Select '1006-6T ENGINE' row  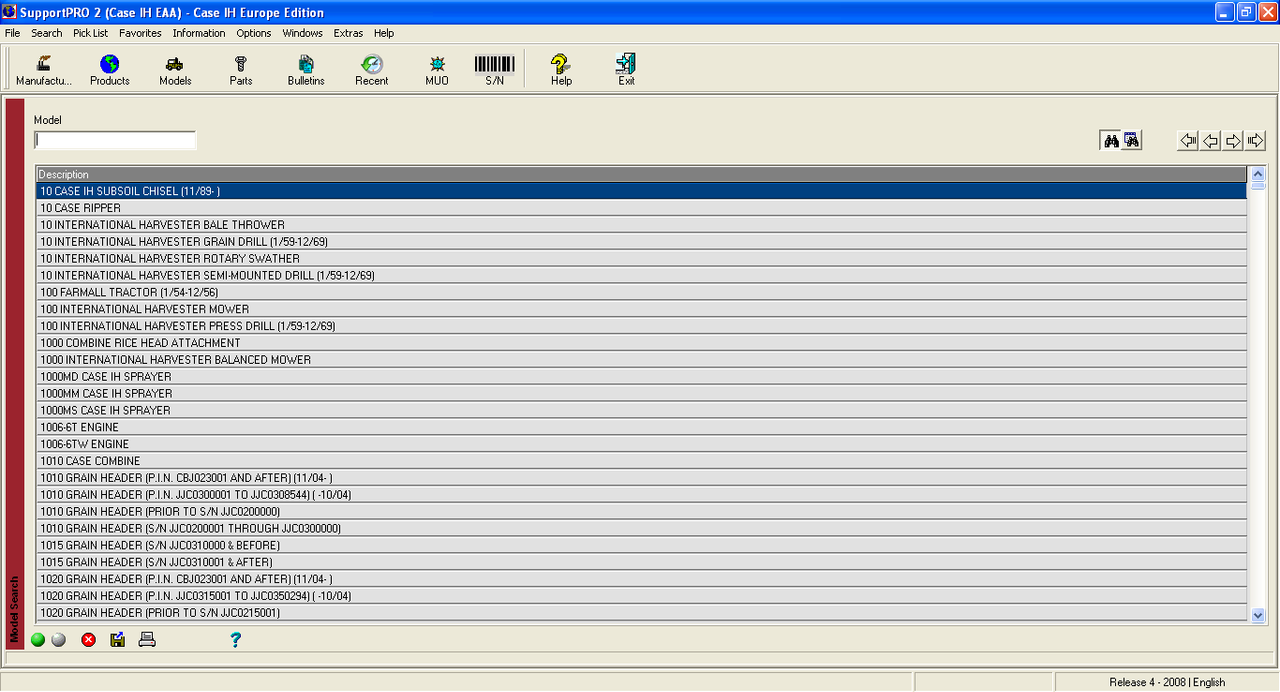642,427
